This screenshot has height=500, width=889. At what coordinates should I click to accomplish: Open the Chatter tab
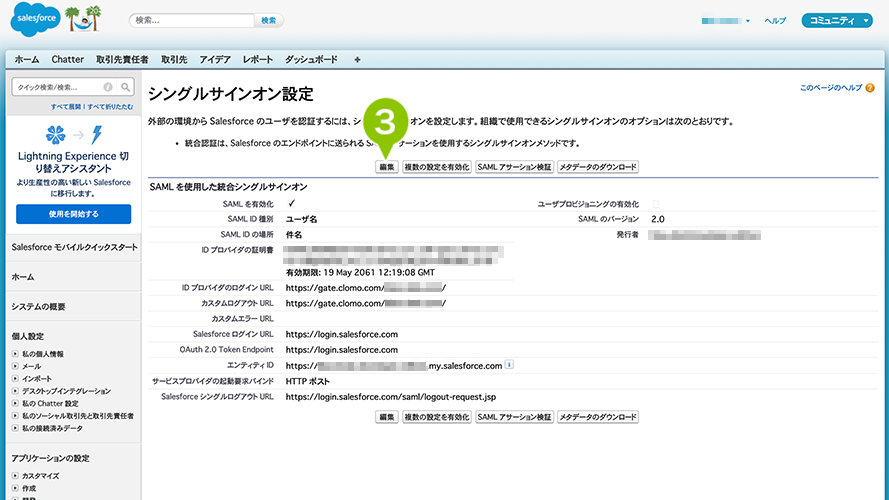pos(67,60)
